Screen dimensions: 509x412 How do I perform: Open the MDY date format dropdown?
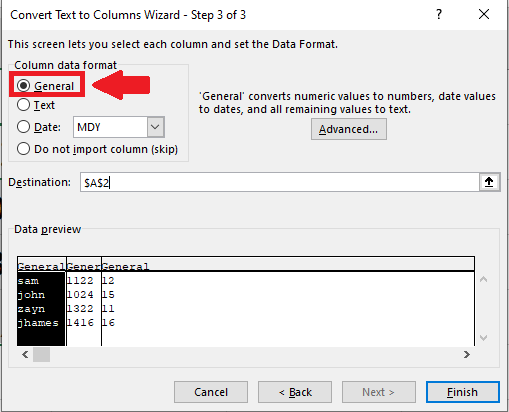(x=155, y=127)
